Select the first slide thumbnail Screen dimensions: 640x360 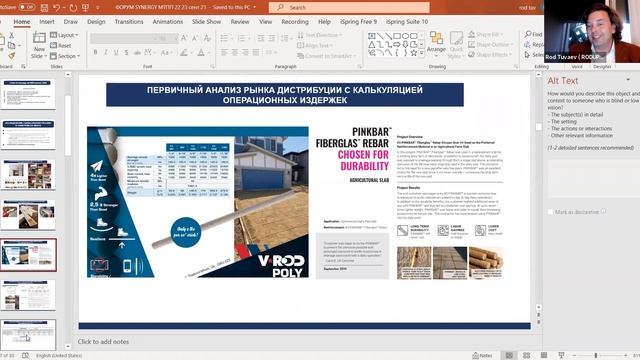(x=28, y=94)
